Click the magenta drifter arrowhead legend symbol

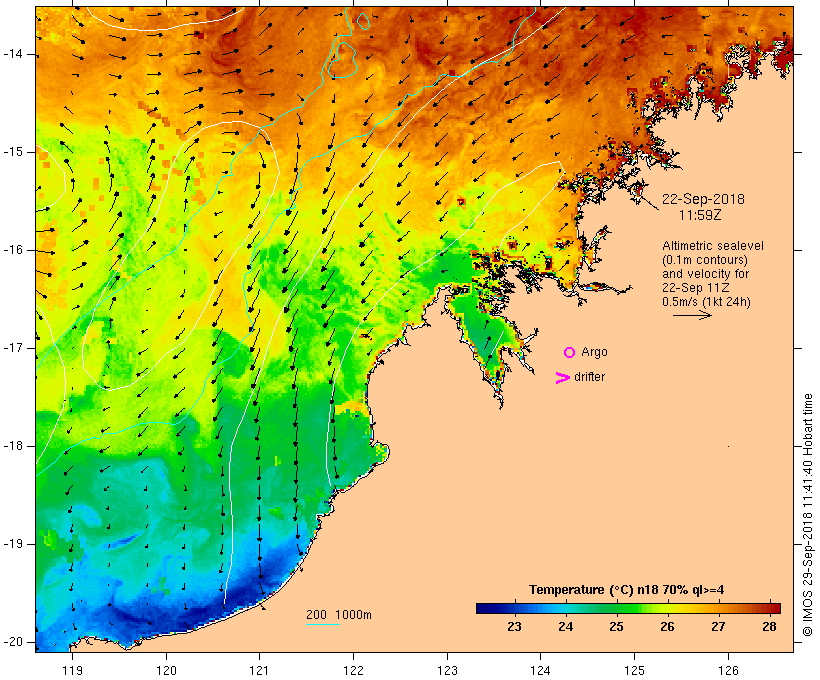tap(562, 378)
